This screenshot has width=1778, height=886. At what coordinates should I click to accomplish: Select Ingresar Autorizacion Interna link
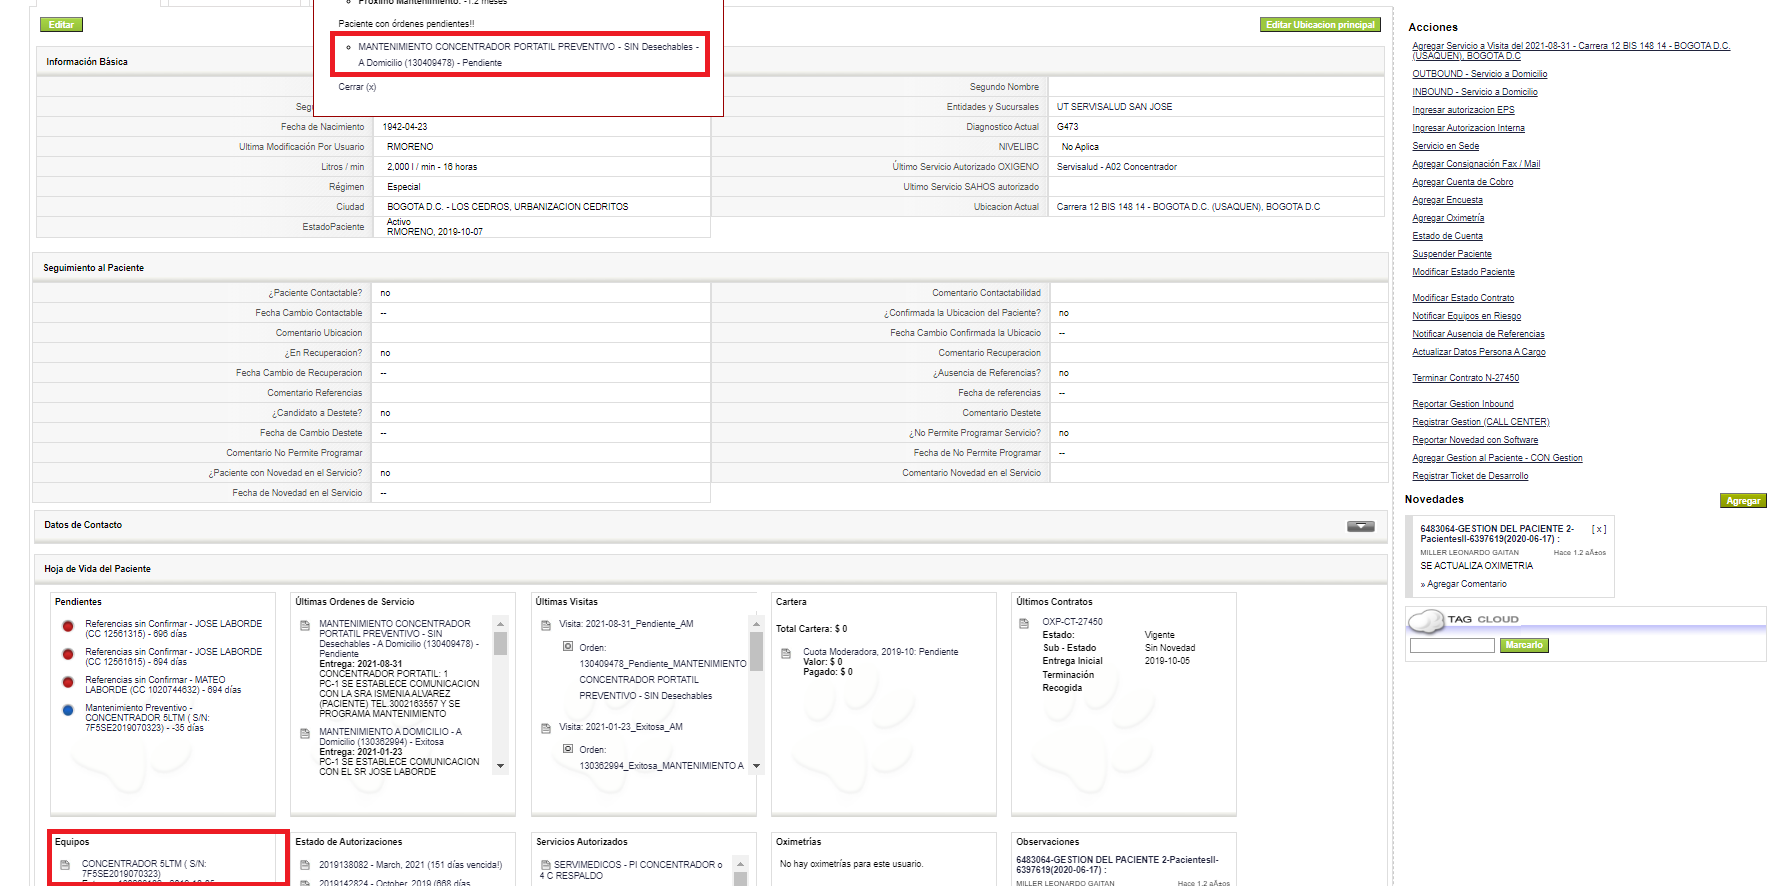tap(1468, 128)
